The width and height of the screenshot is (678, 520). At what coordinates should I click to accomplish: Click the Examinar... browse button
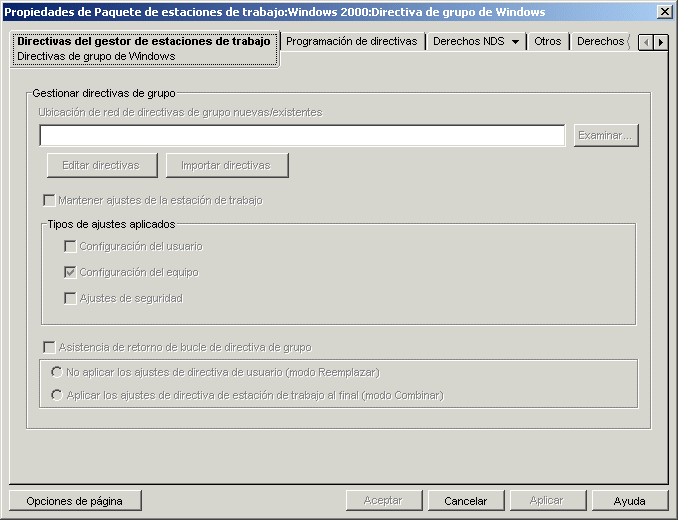pos(606,136)
